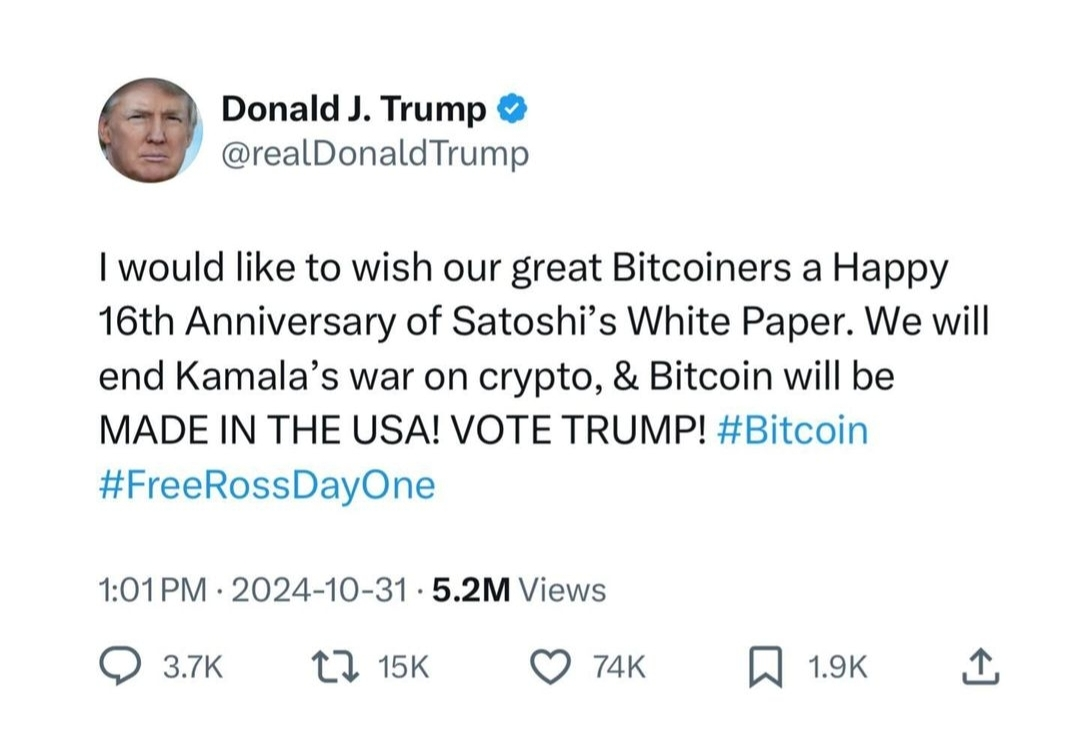1080x742 pixels.
Task: Open the share menu via the upload arrow icon
Action: [979, 667]
